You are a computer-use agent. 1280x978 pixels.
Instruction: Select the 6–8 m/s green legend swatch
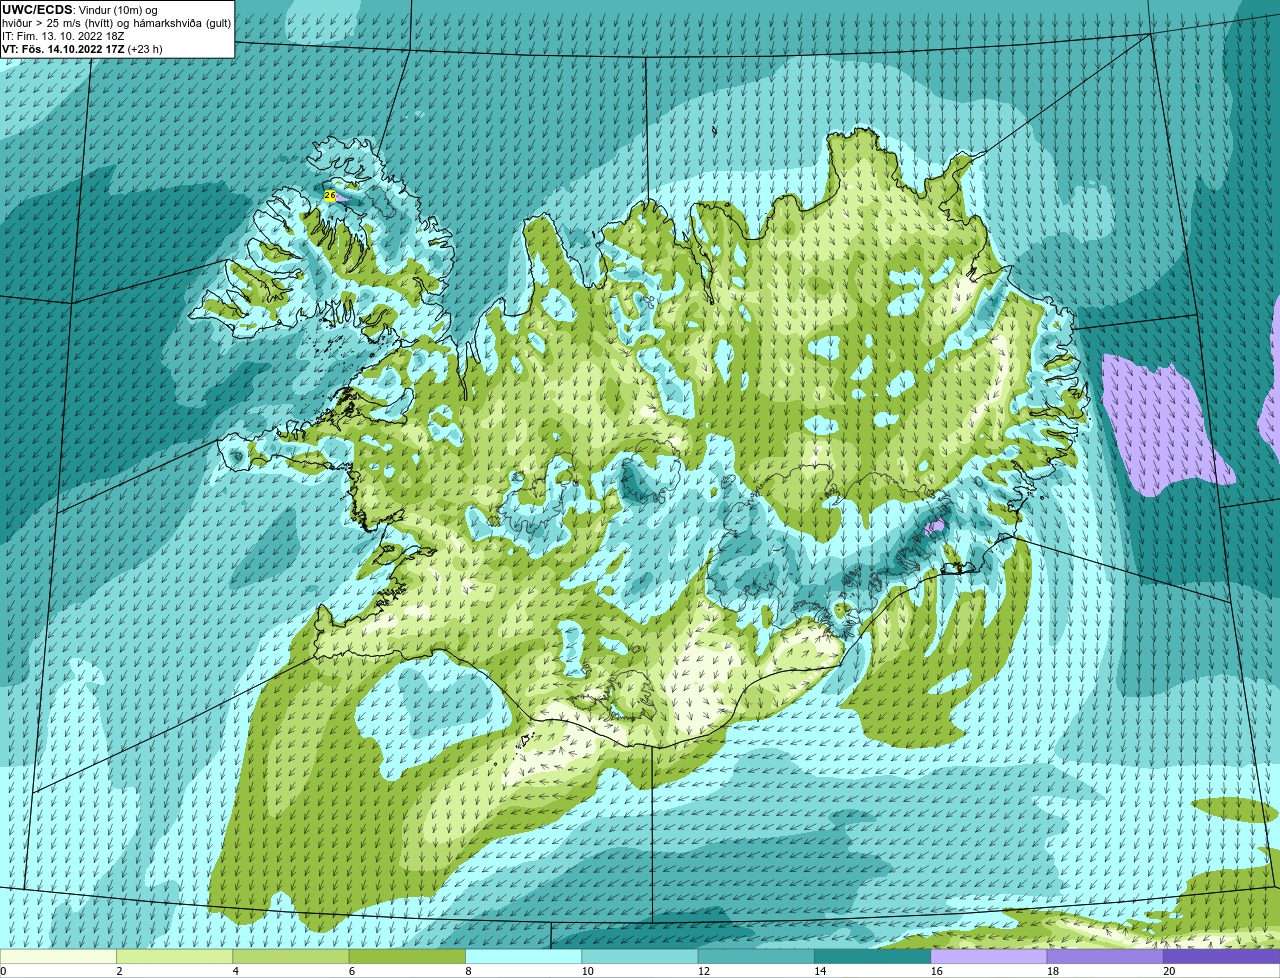[407, 956]
